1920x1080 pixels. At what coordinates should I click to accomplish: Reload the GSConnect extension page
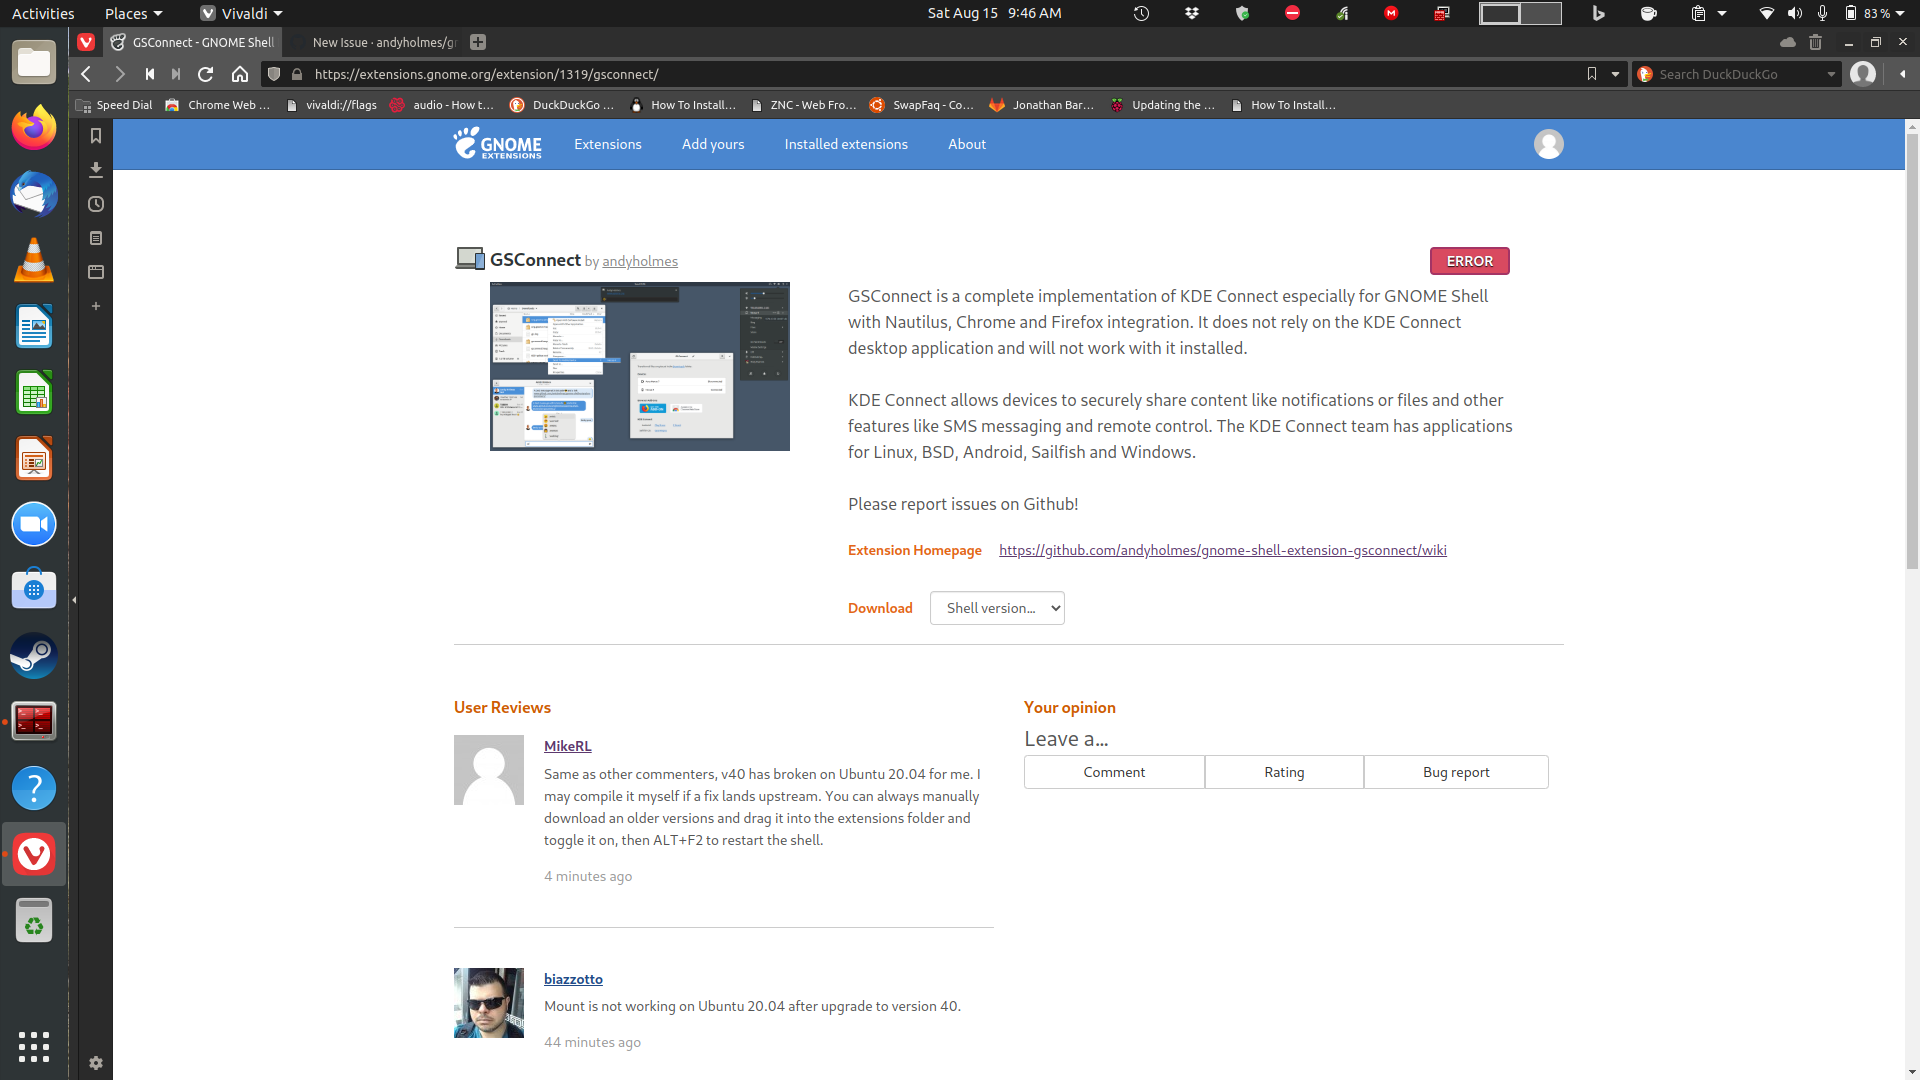tap(206, 74)
